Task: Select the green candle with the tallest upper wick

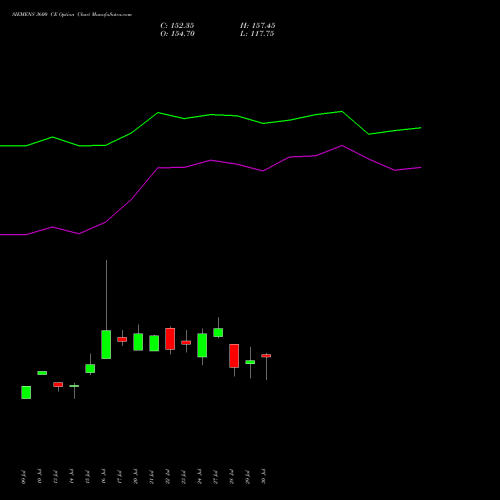Action: pos(106,344)
